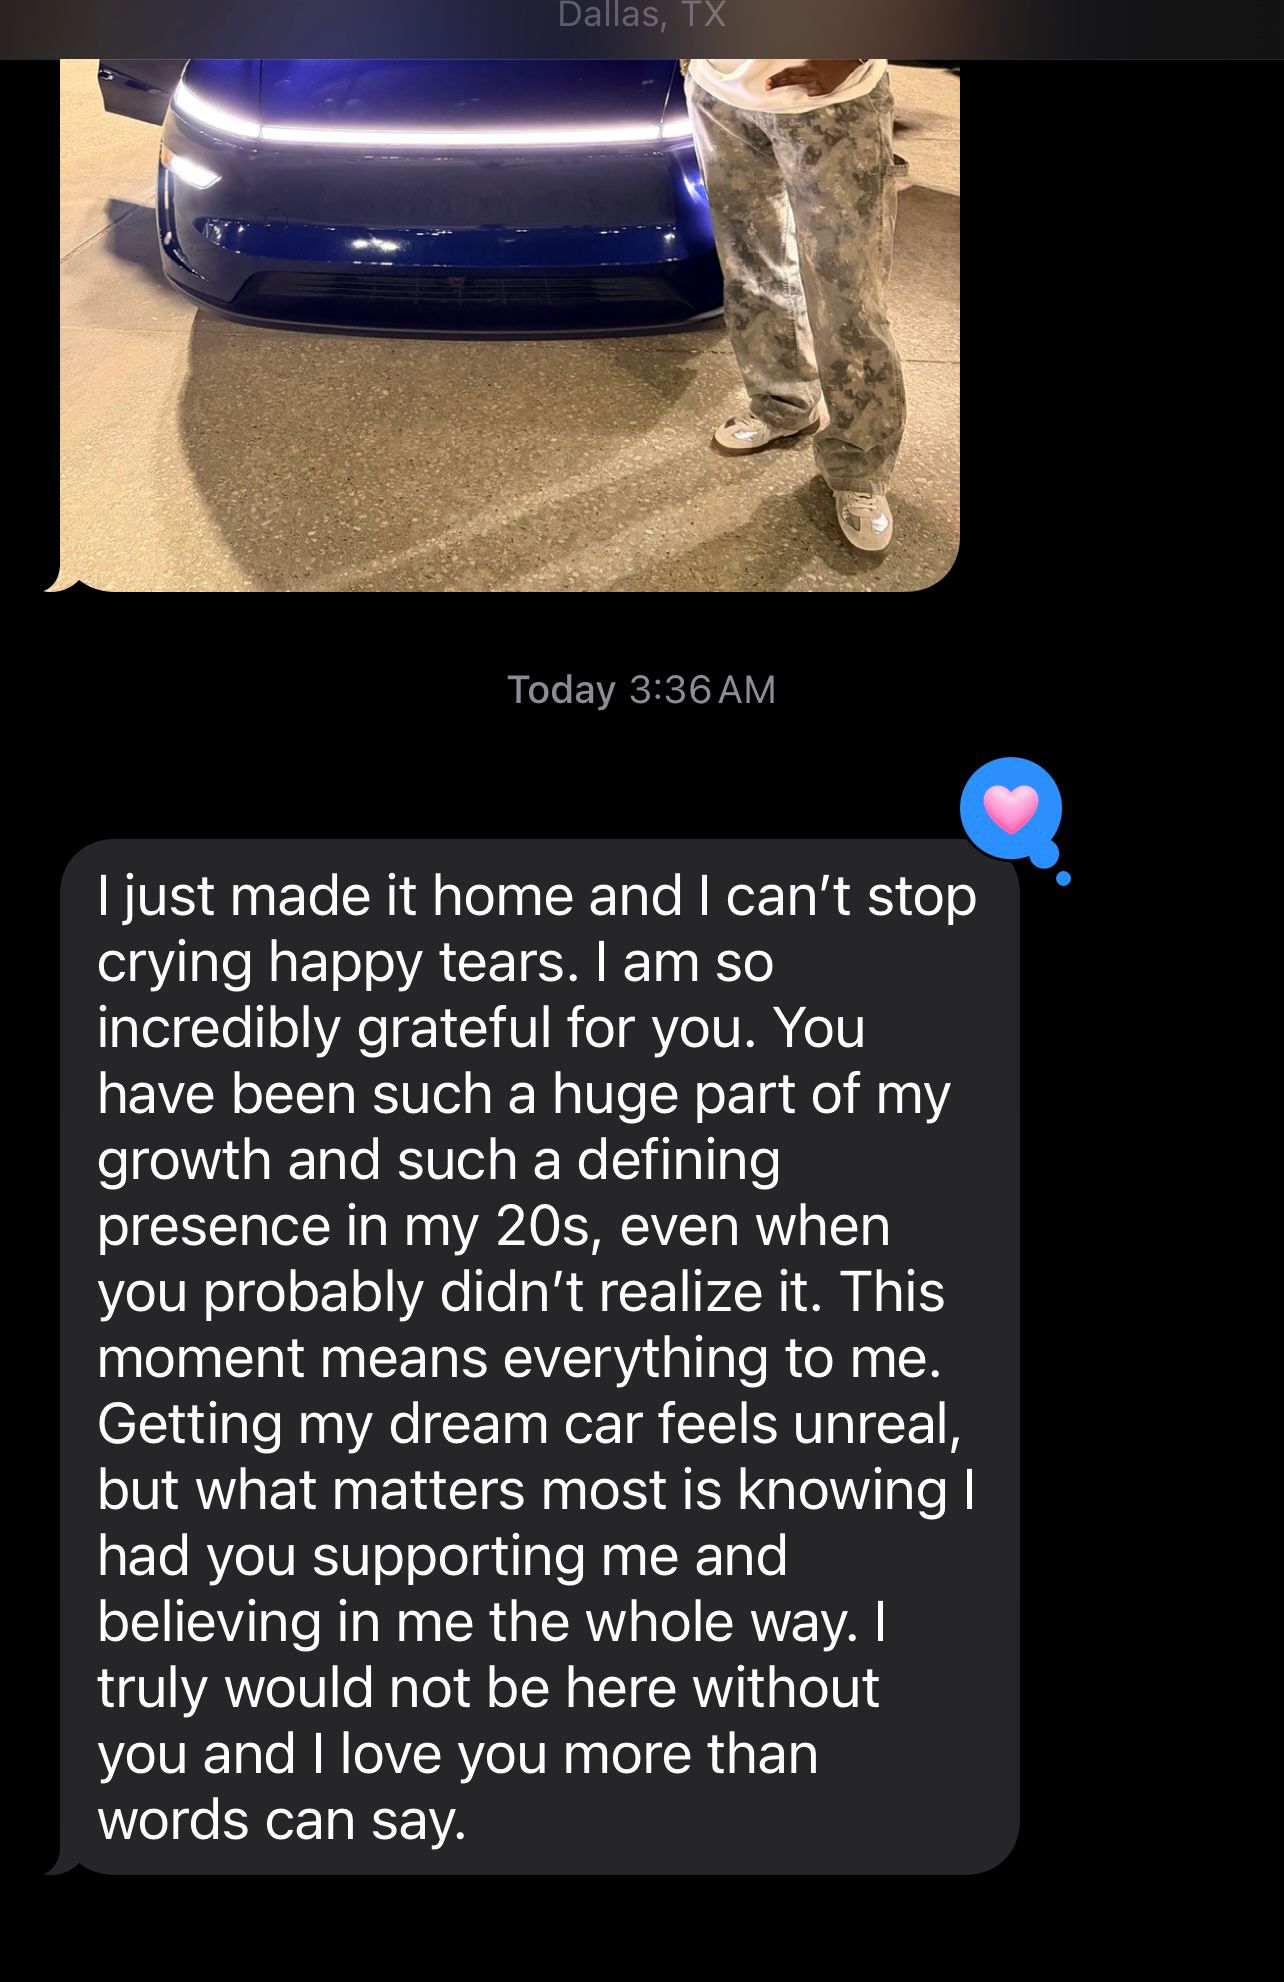Click the text 'Getting my dream car feels unreal'
Image resolution: width=1284 pixels, height=1982 pixels.
tap(529, 1423)
